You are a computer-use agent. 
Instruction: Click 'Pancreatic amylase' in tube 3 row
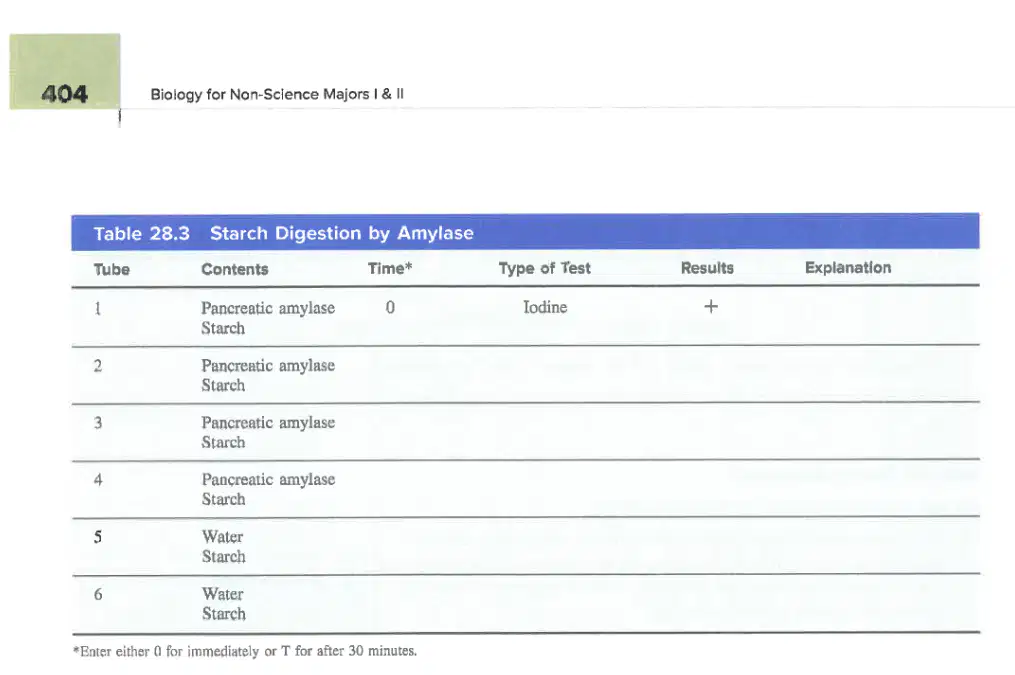point(268,423)
